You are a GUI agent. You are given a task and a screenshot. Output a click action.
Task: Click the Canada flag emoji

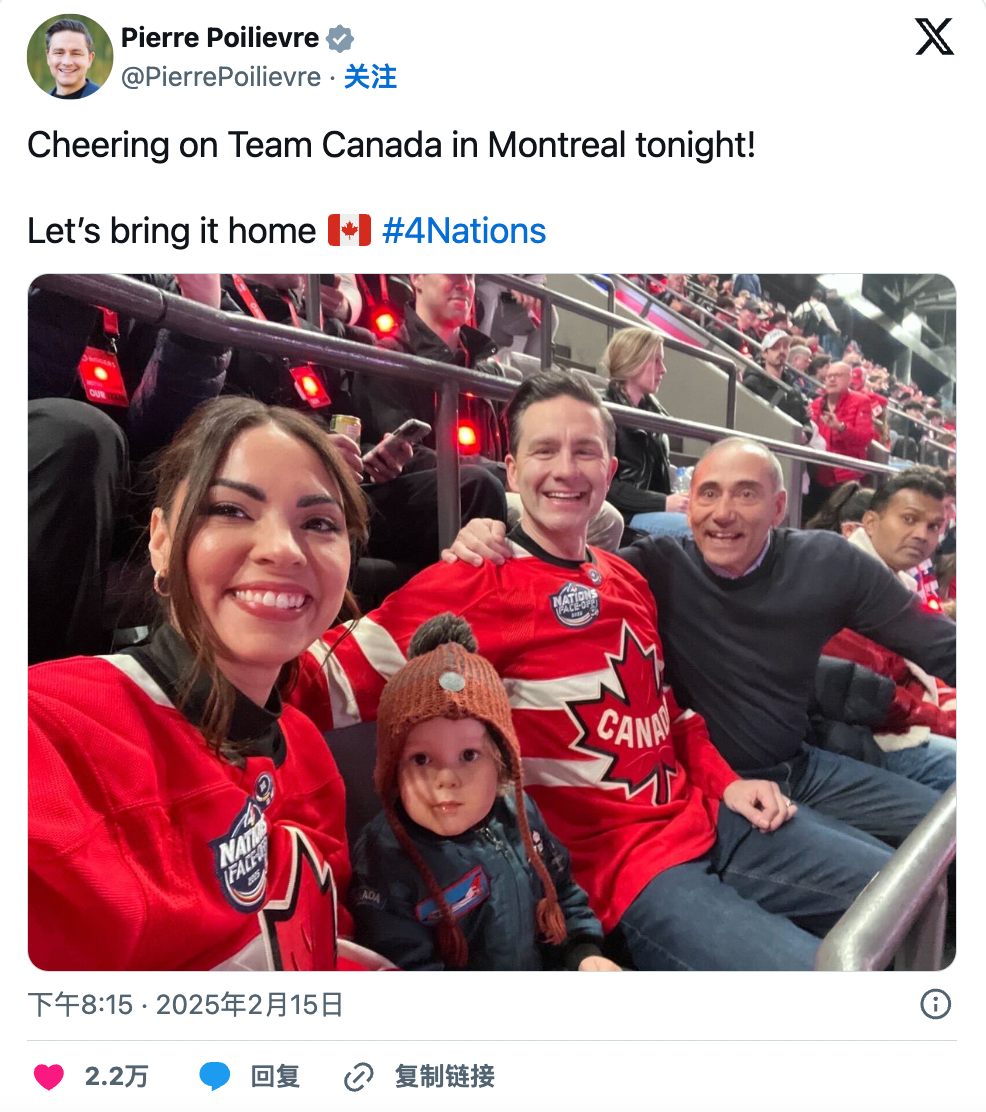[x=349, y=231]
